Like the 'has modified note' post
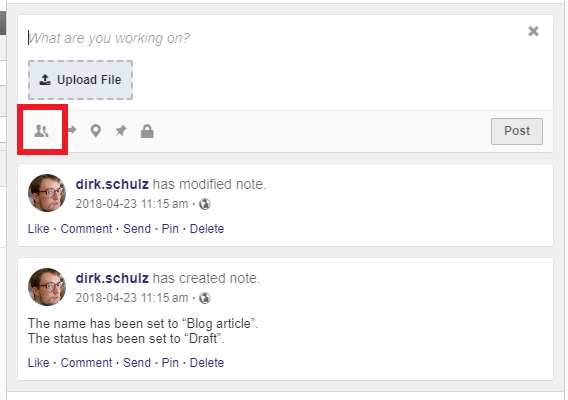 pos(38,229)
